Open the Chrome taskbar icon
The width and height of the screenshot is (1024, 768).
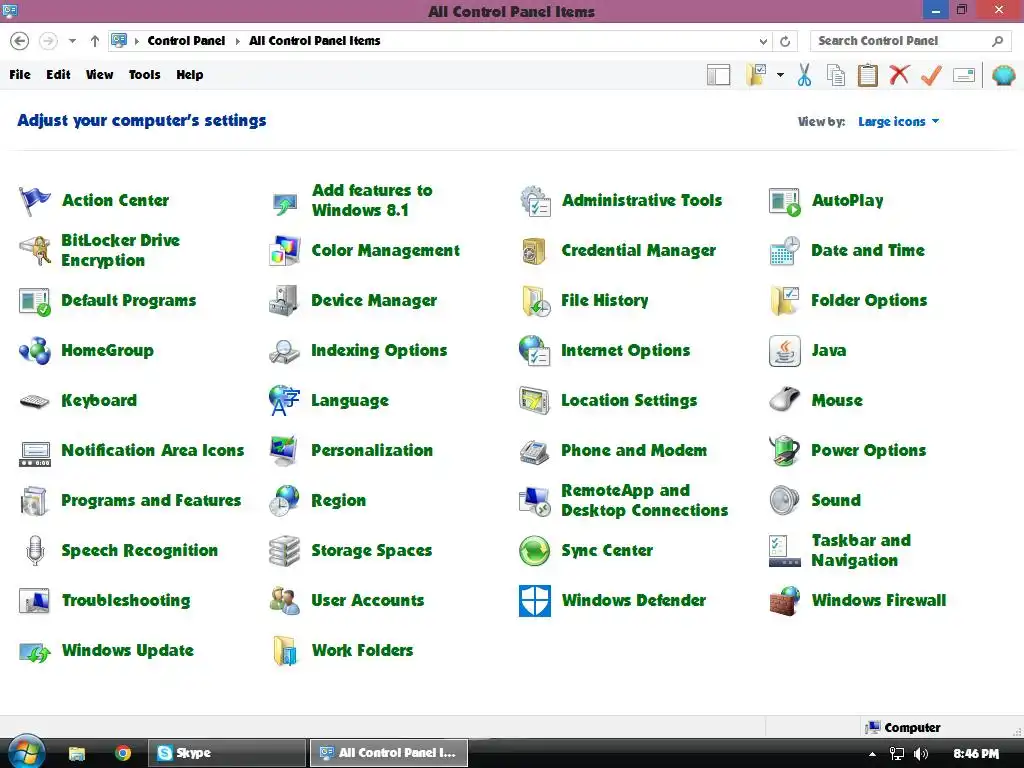pyautogui.click(x=123, y=754)
